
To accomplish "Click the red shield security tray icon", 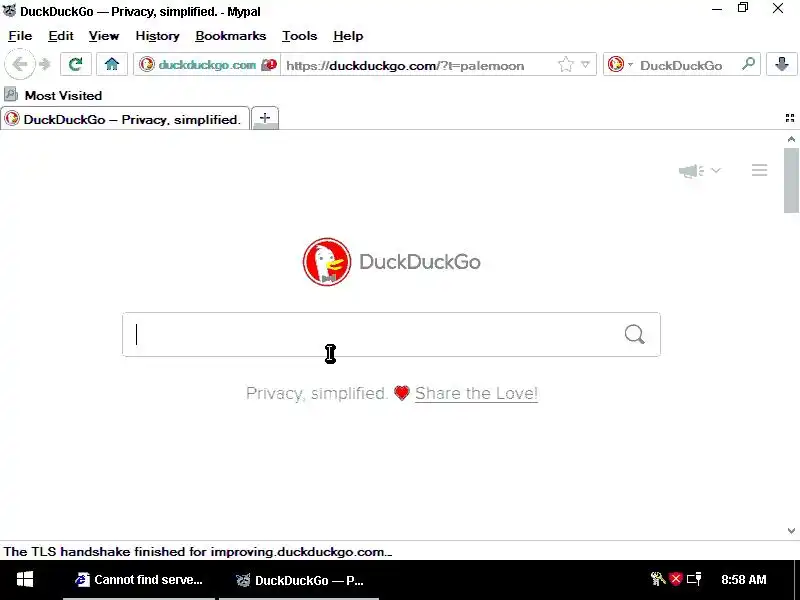I will coord(676,579).
